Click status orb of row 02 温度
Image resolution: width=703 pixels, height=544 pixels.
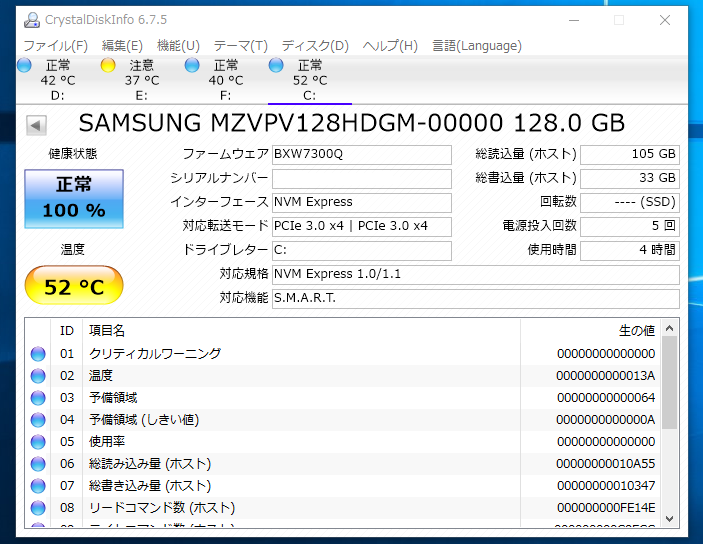pyautogui.click(x=38, y=376)
